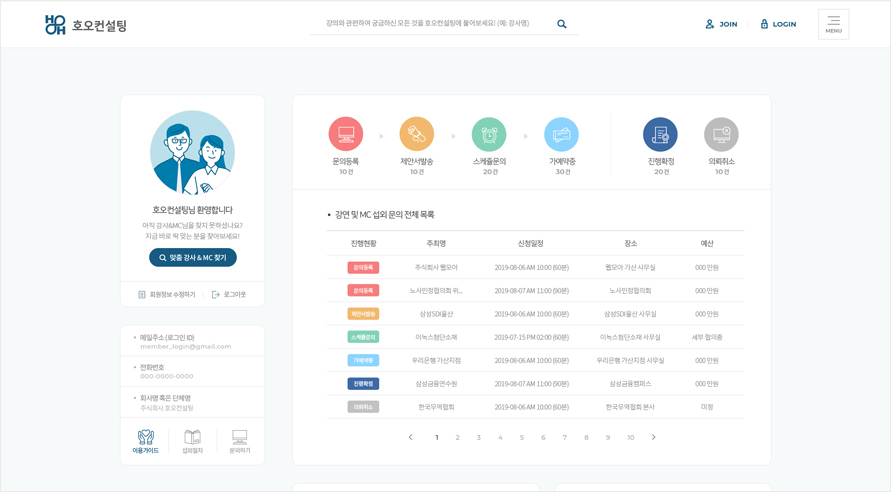Click the orange 제안서발송 status icon
Screen dimensions: 891x492
pos(417,135)
